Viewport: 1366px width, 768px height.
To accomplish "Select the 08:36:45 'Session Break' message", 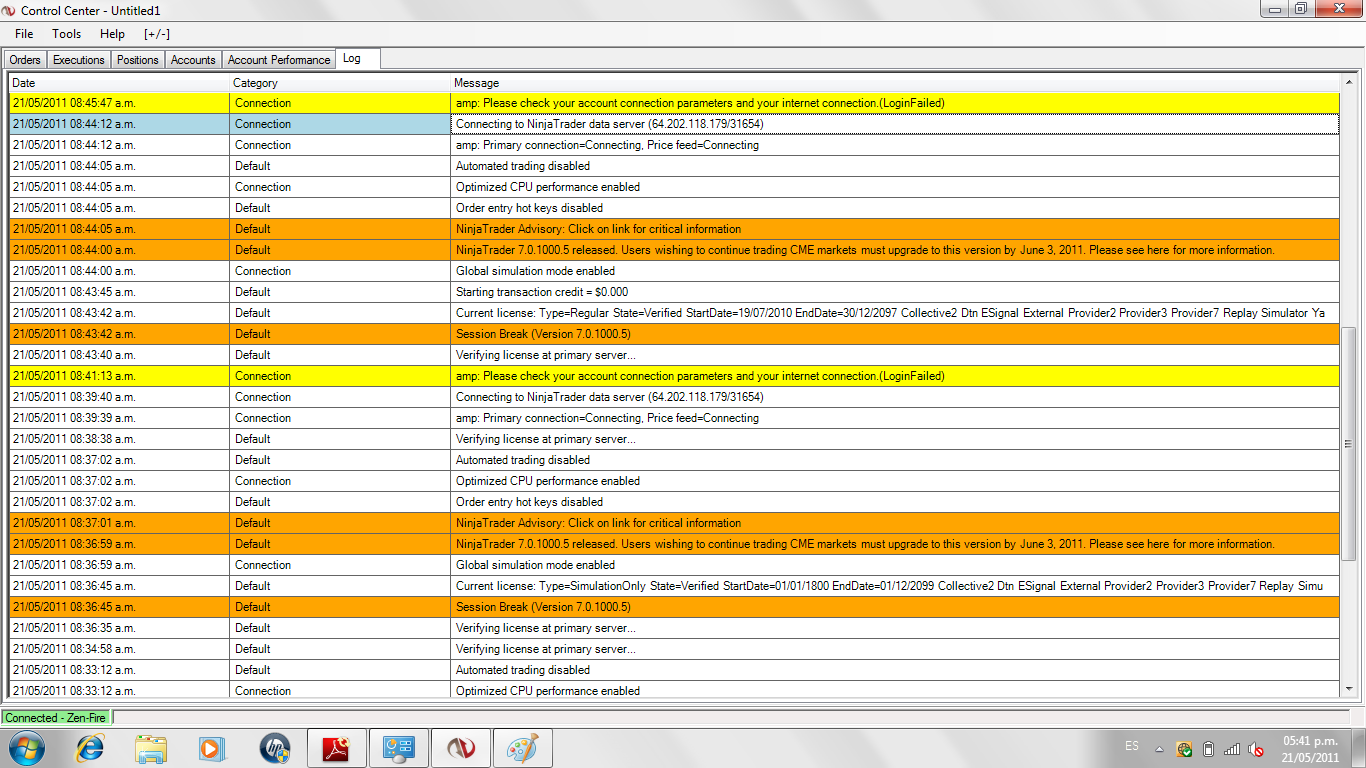I will pyautogui.click(x=895, y=607).
